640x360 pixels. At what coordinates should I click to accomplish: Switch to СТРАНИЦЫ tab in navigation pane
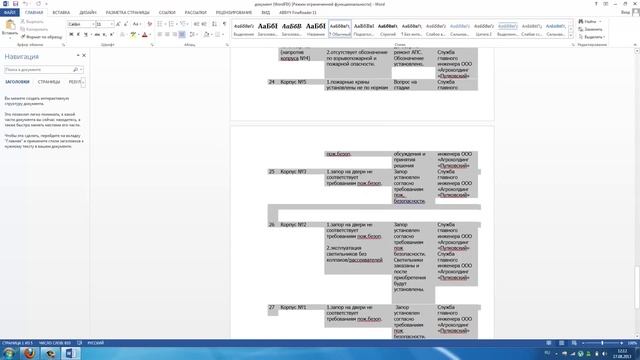(49, 82)
